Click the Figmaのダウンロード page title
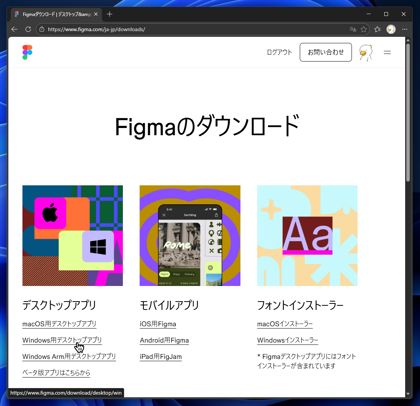The width and height of the screenshot is (420, 406). coord(207,126)
